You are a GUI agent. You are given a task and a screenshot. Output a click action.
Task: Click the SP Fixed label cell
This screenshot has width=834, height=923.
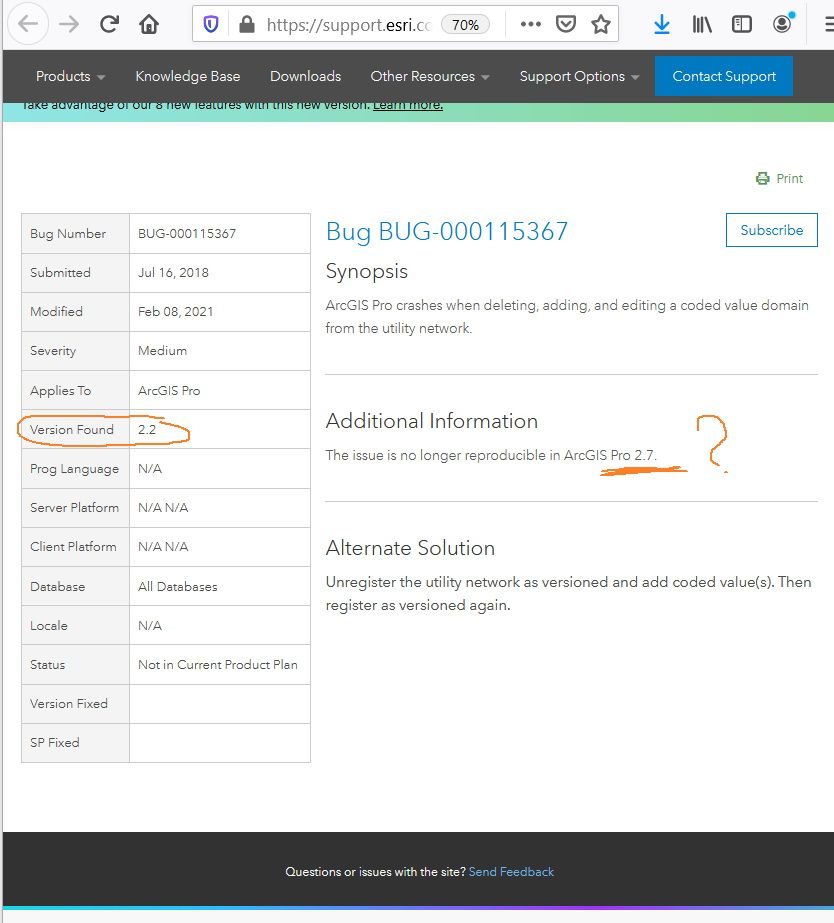[75, 743]
